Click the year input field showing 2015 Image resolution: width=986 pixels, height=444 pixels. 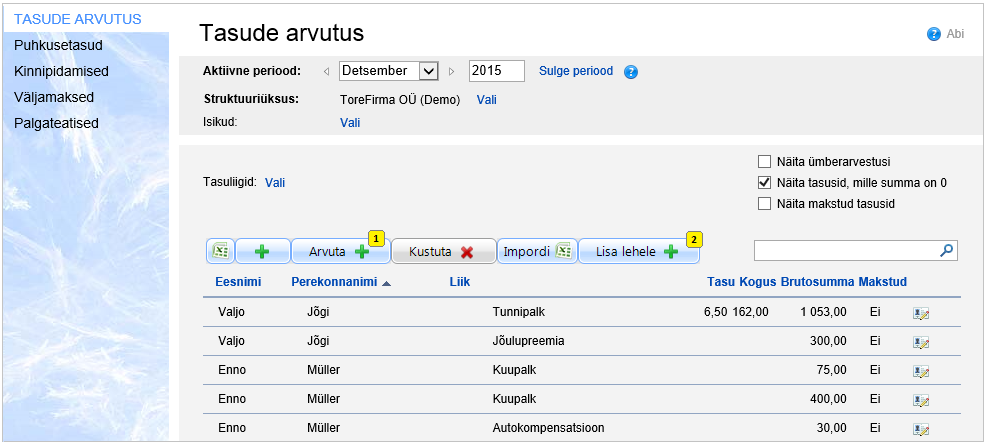tap(496, 71)
